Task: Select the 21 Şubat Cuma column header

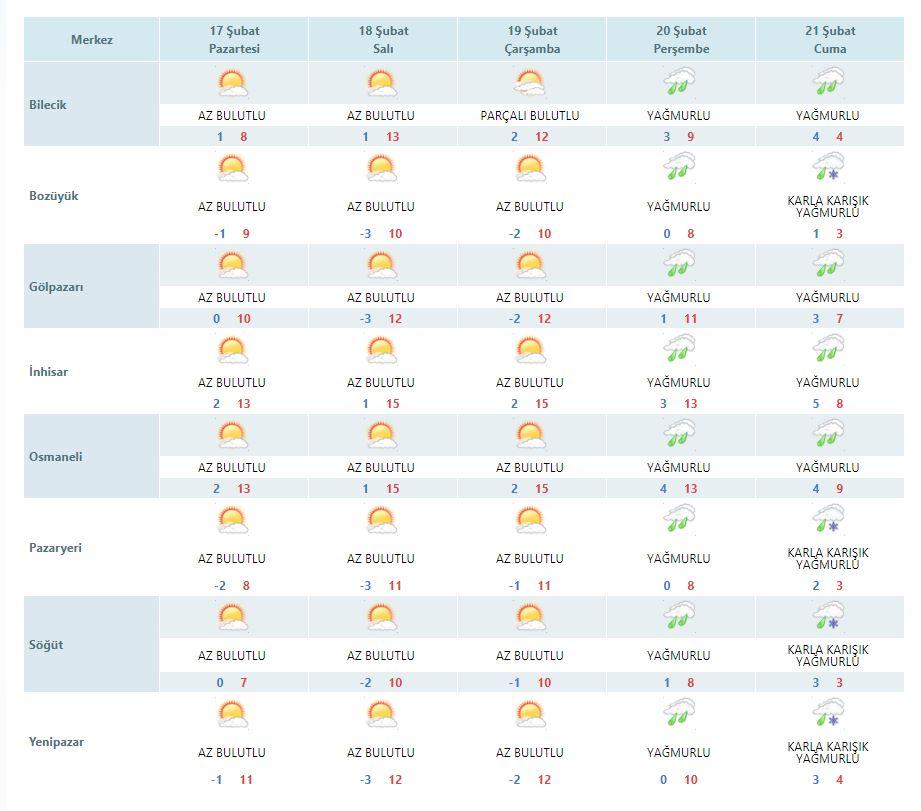Action: coord(830,39)
